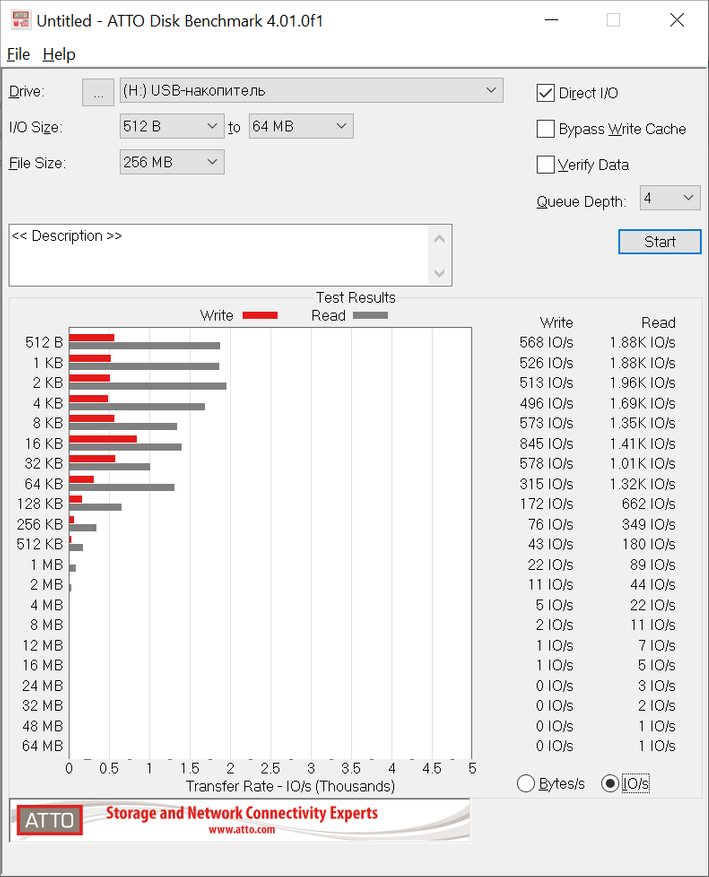Image resolution: width=709 pixels, height=877 pixels.
Task: Click the drive browse button with ellipsis
Action: [x=98, y=92]
